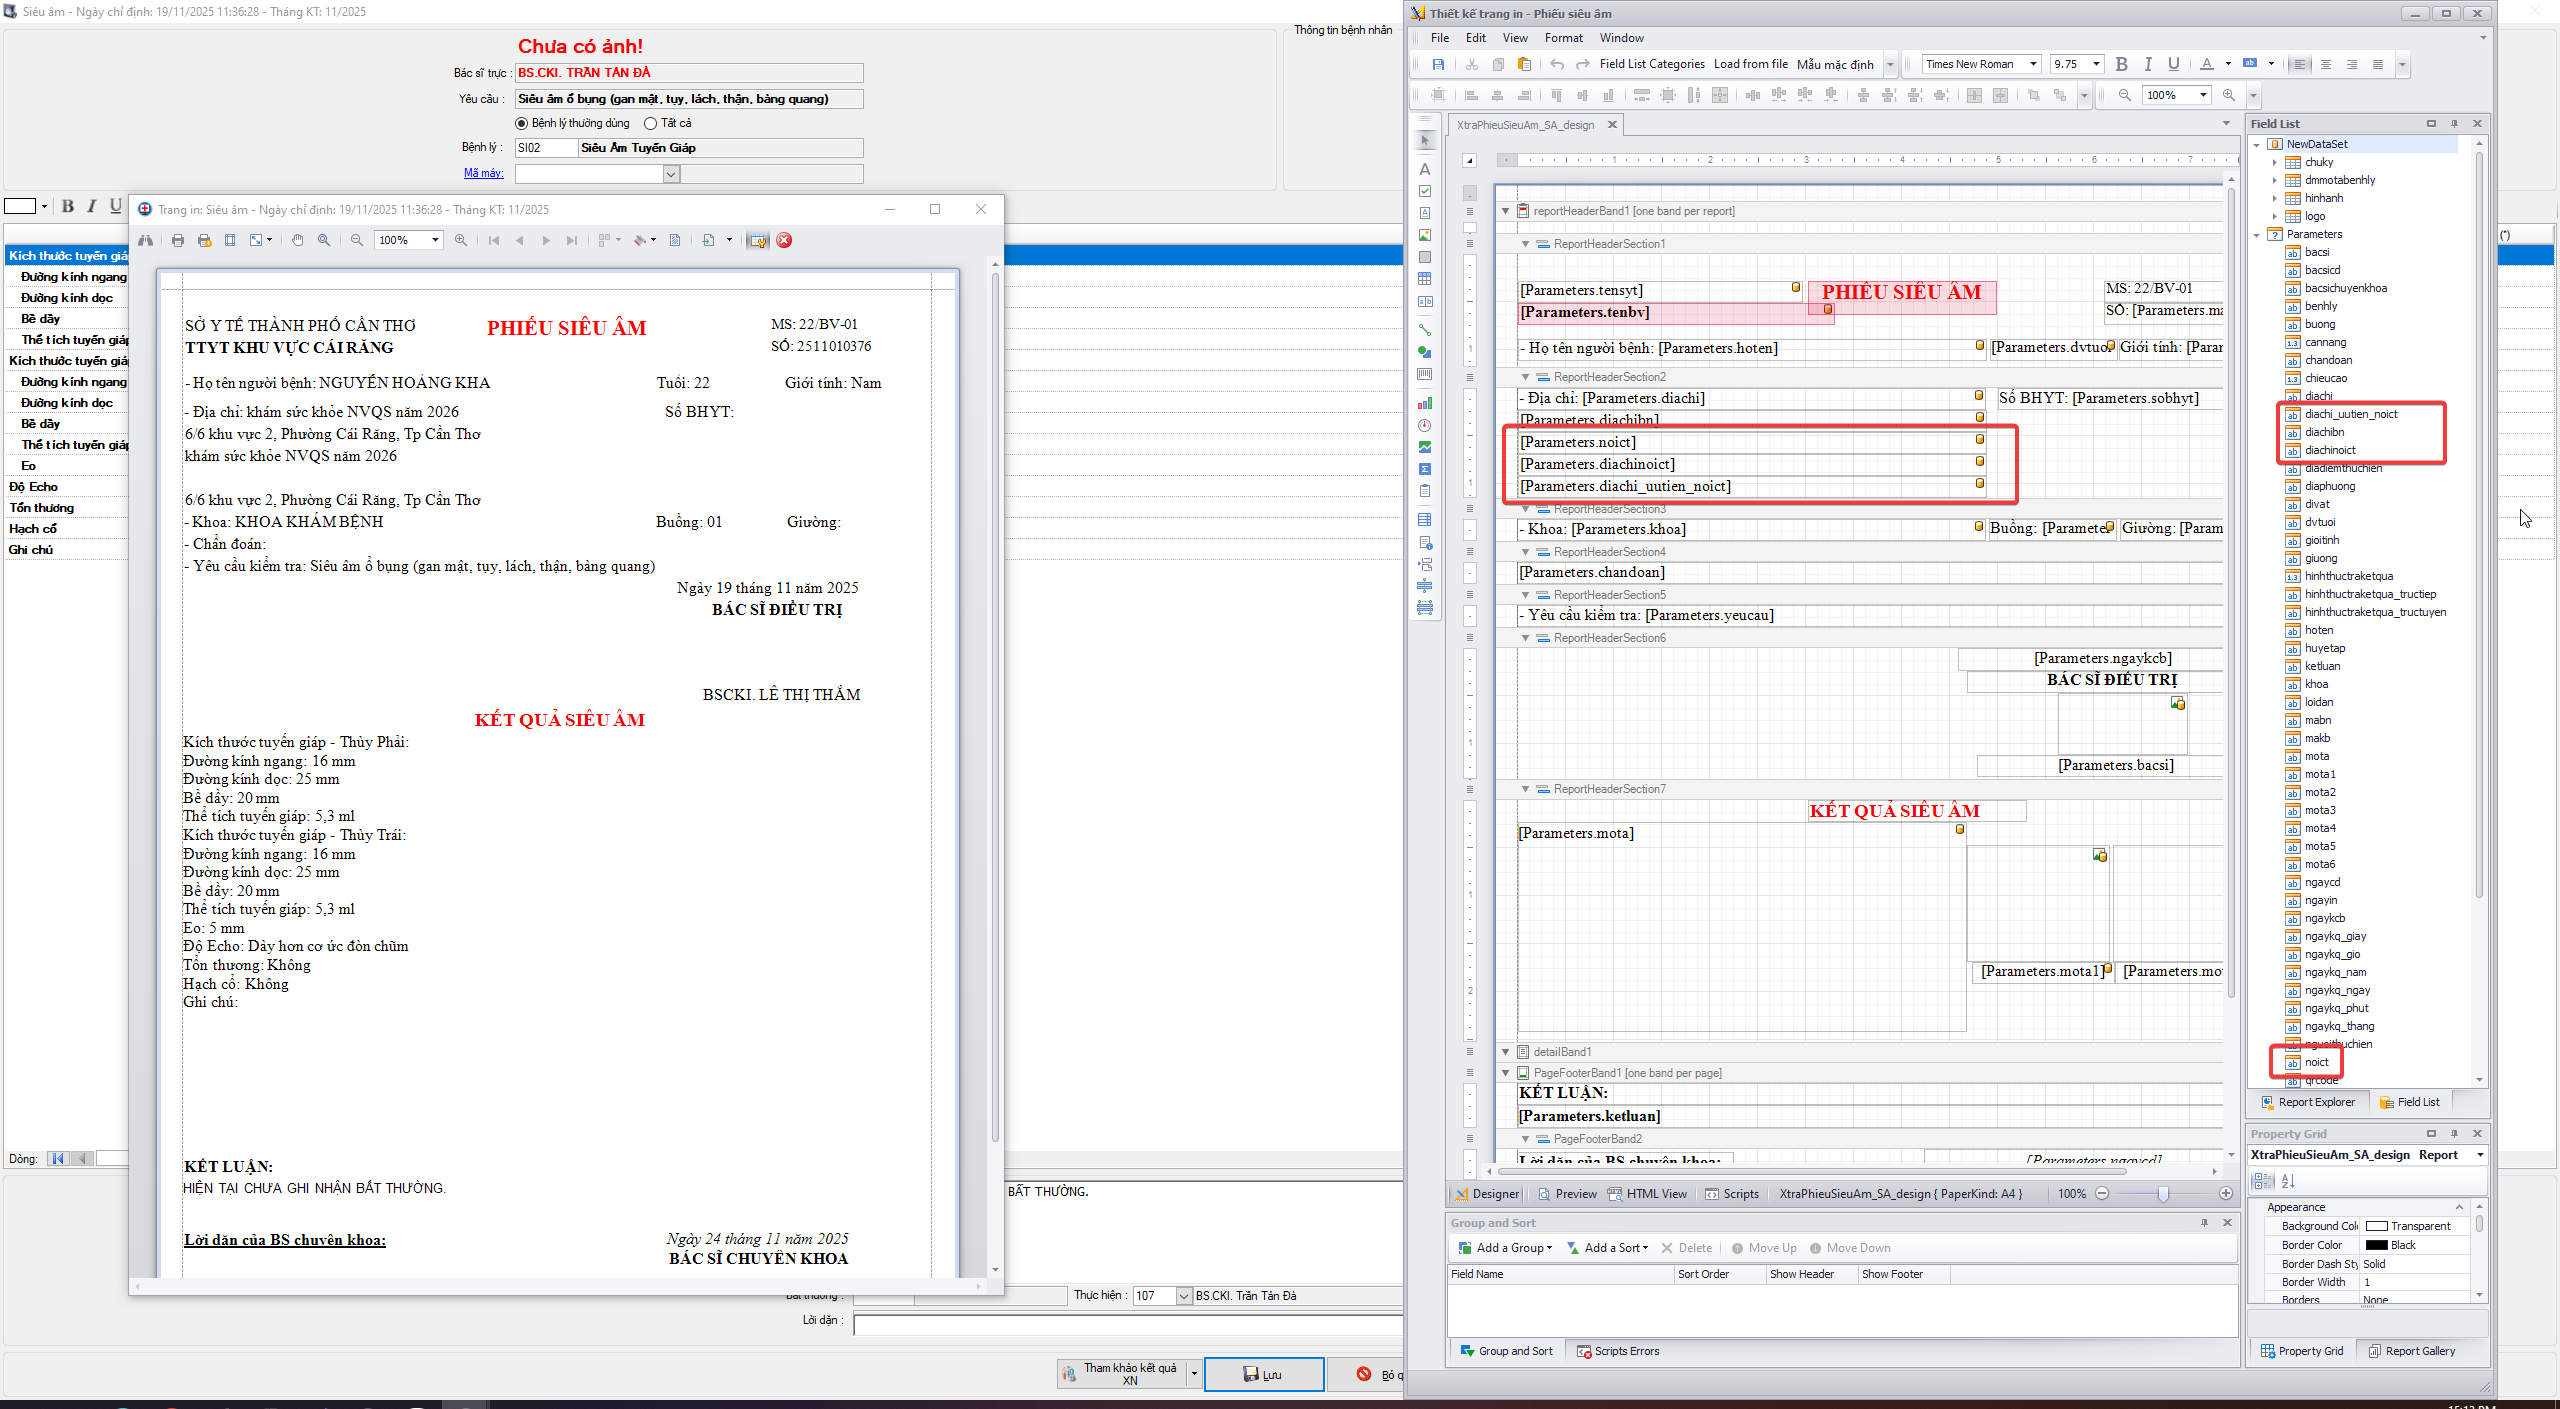Toggle Underline in designer font toolbar
The height and width of the screenshot is (1409, 2560).
[2173, 64]
